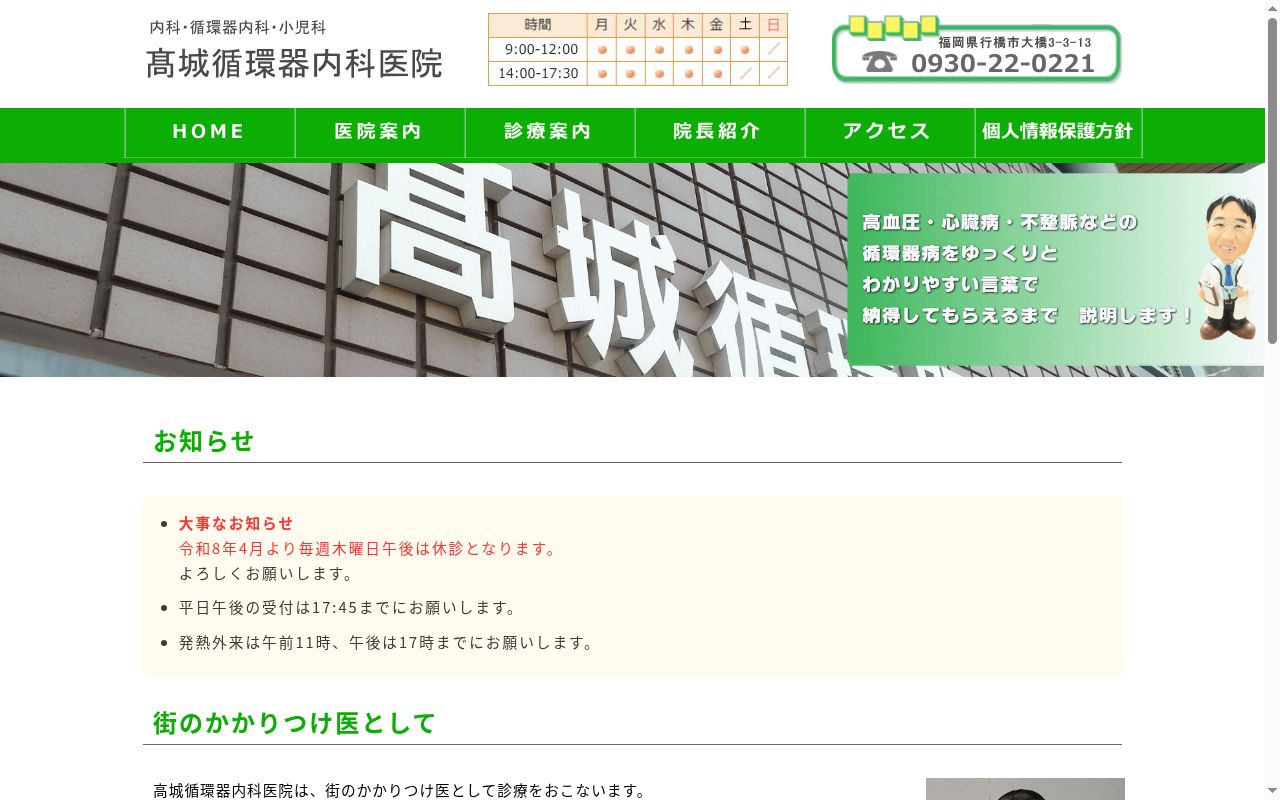The width and height of the screenshot is (1280, 800).
Task: Click the お知らせ heading
Action: (x=204, y=441)
